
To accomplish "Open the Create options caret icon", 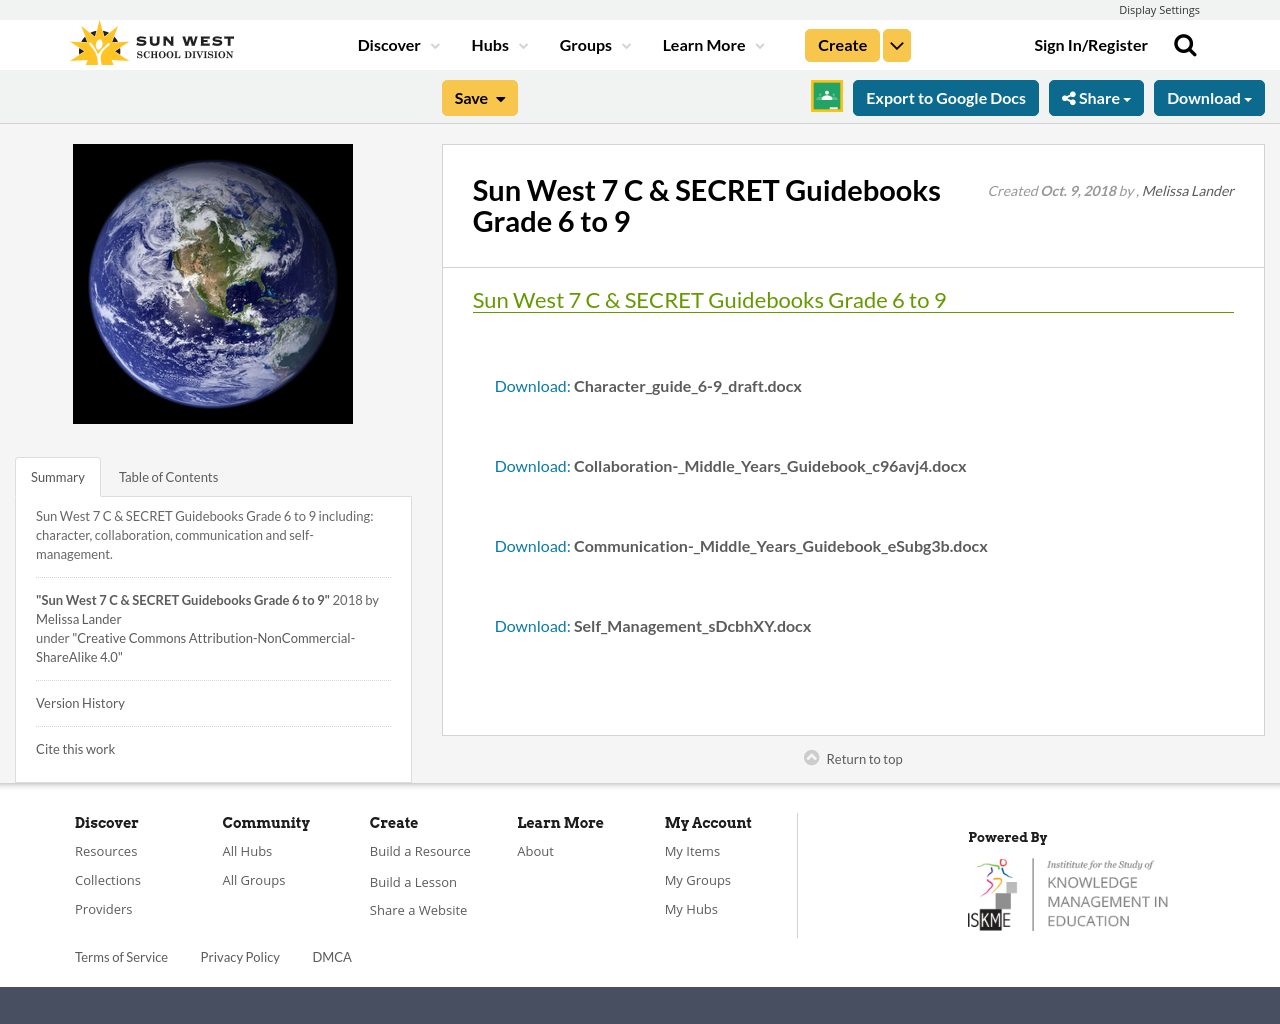I will coord(896,45).
